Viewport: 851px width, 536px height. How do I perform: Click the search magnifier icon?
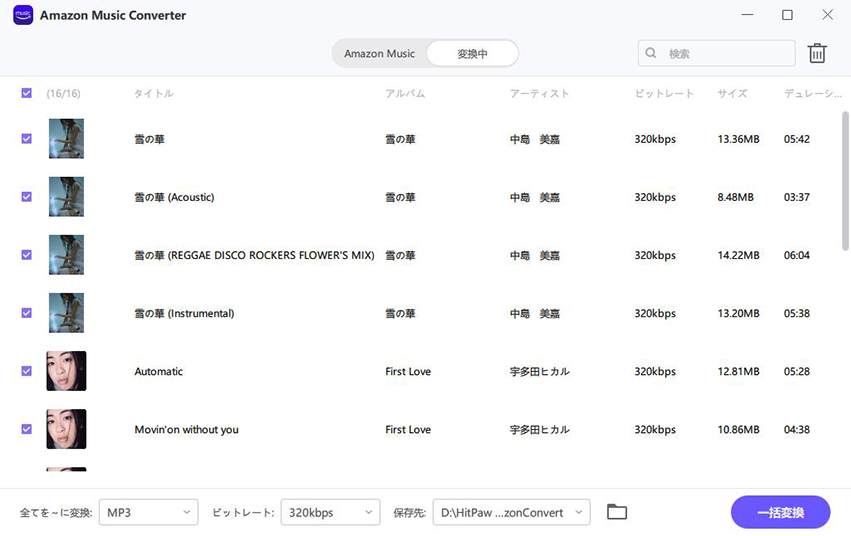(x=651, y=53)
